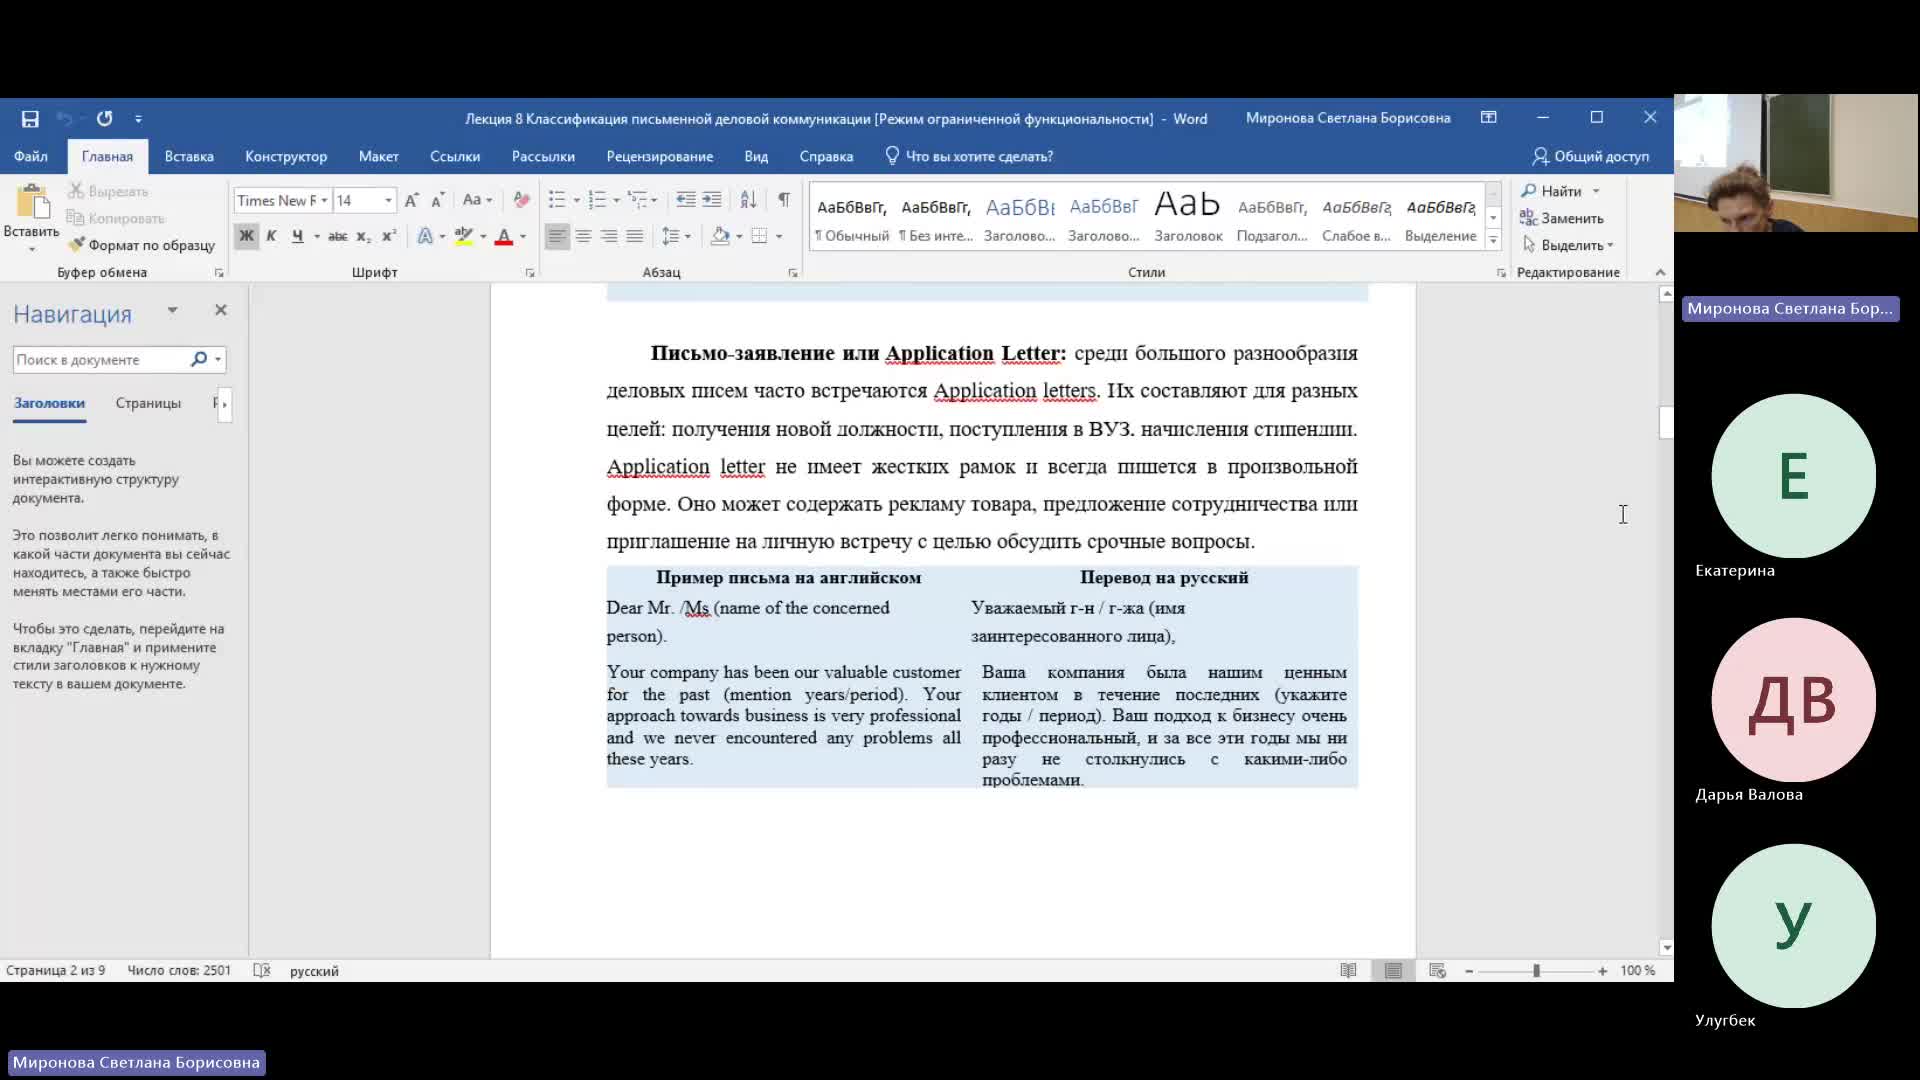Apply subscript formatting

click(x=364, y=236)
